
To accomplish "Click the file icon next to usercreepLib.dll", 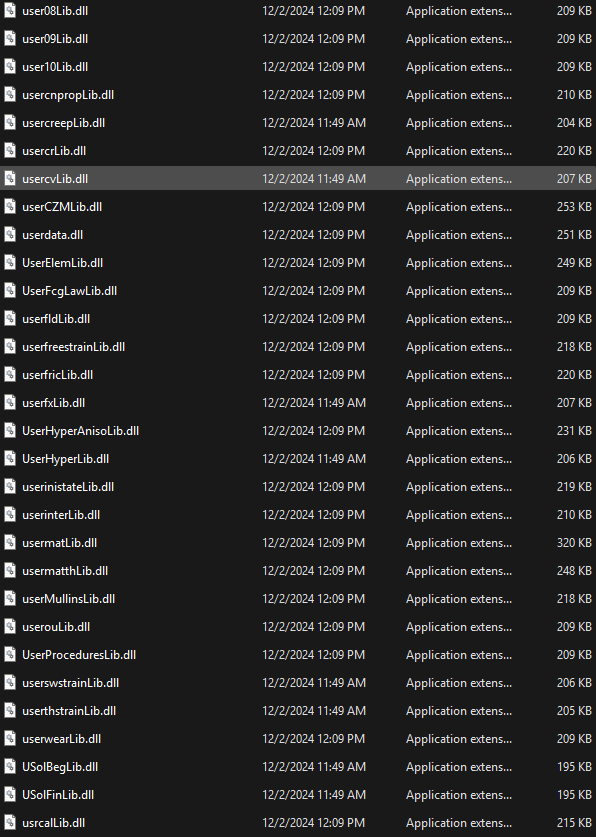I will pos(10,123).
